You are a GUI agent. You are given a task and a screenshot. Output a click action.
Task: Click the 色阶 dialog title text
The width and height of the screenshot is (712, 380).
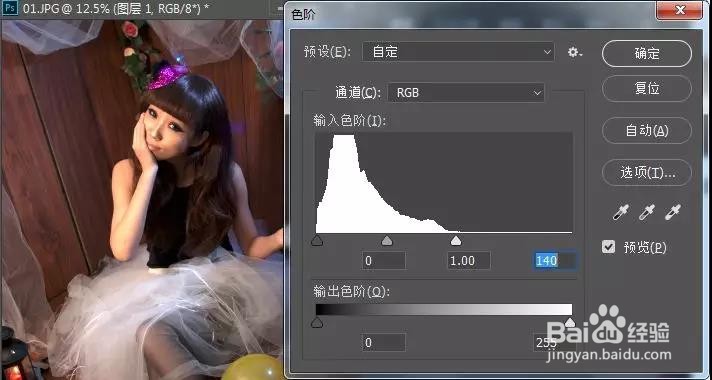click(x=303, y=15)
